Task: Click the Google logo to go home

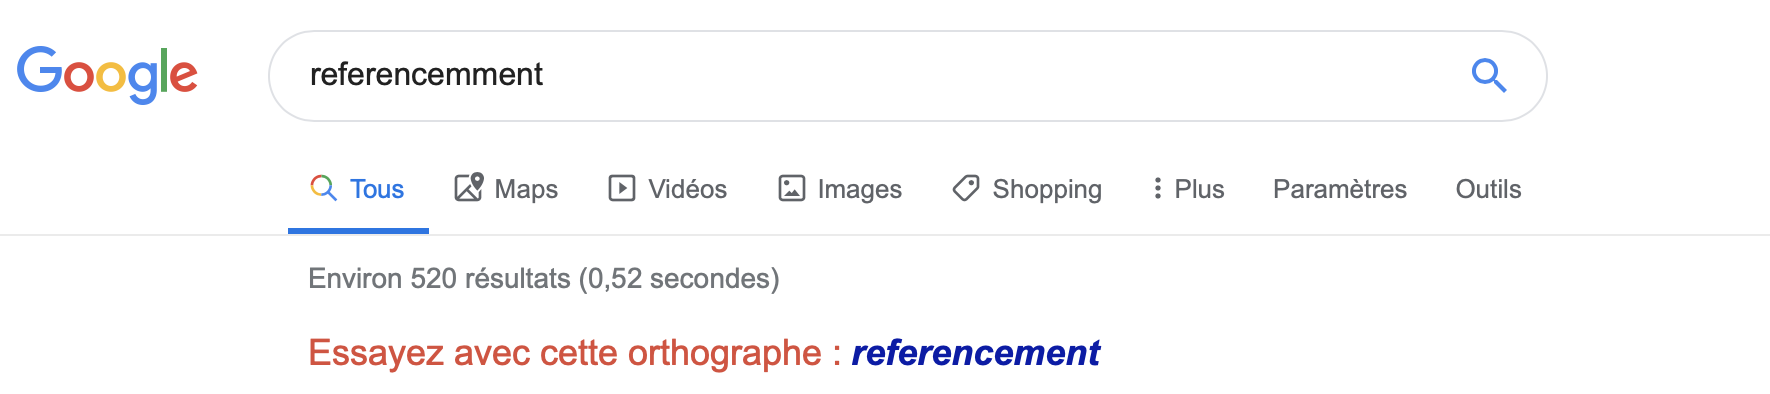Action: pyautogui.click(x=107, y=75)
